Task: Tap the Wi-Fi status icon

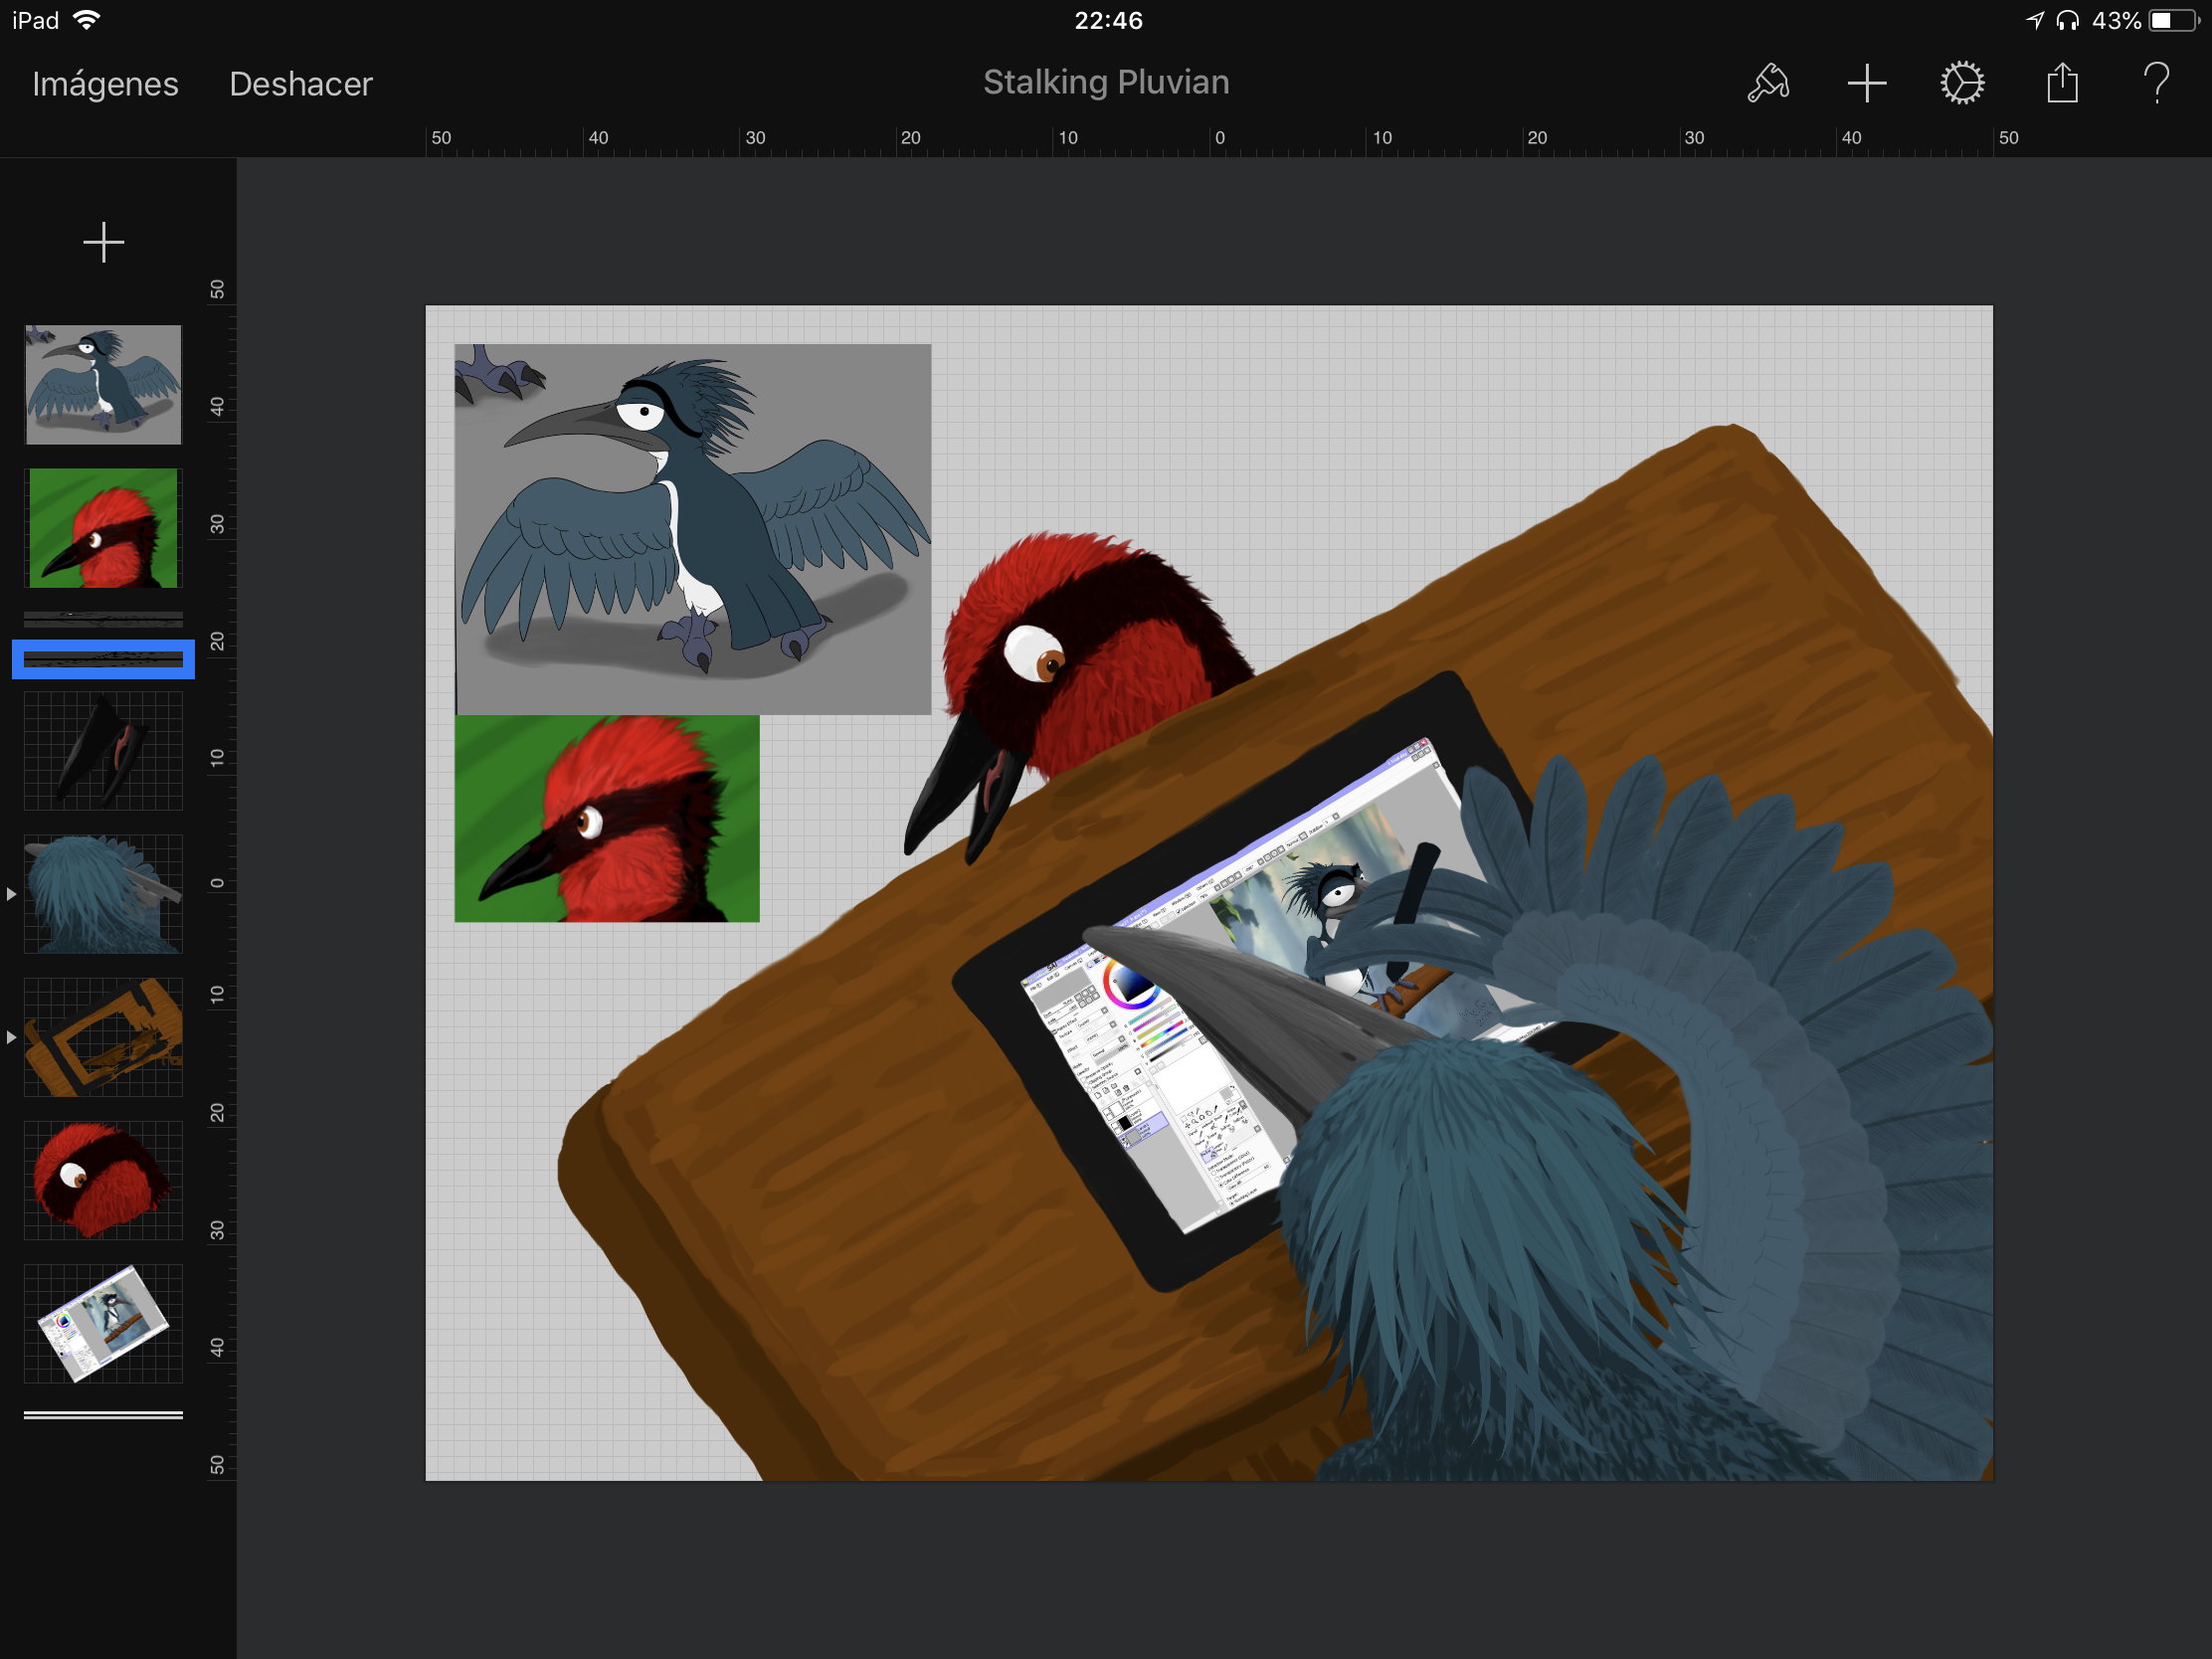Action: tap(88, 20)
